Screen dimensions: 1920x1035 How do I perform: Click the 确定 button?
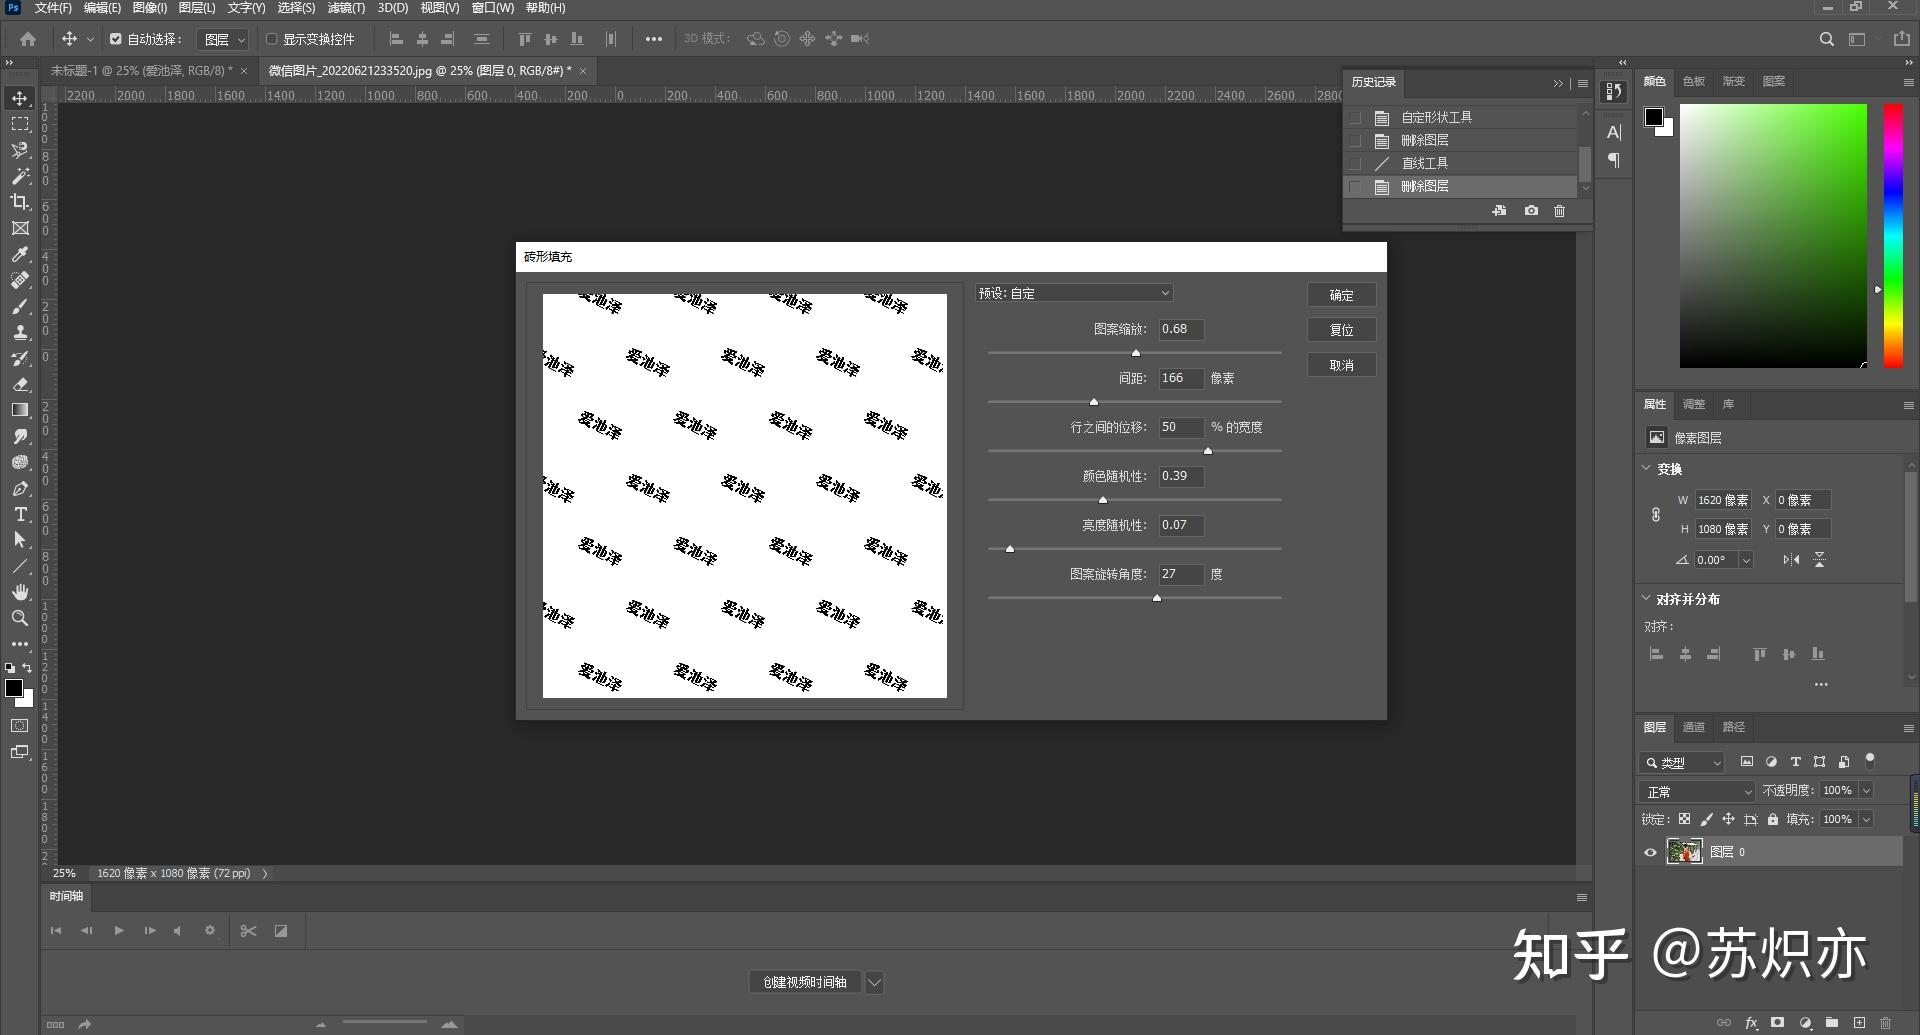pos(1341,295)
